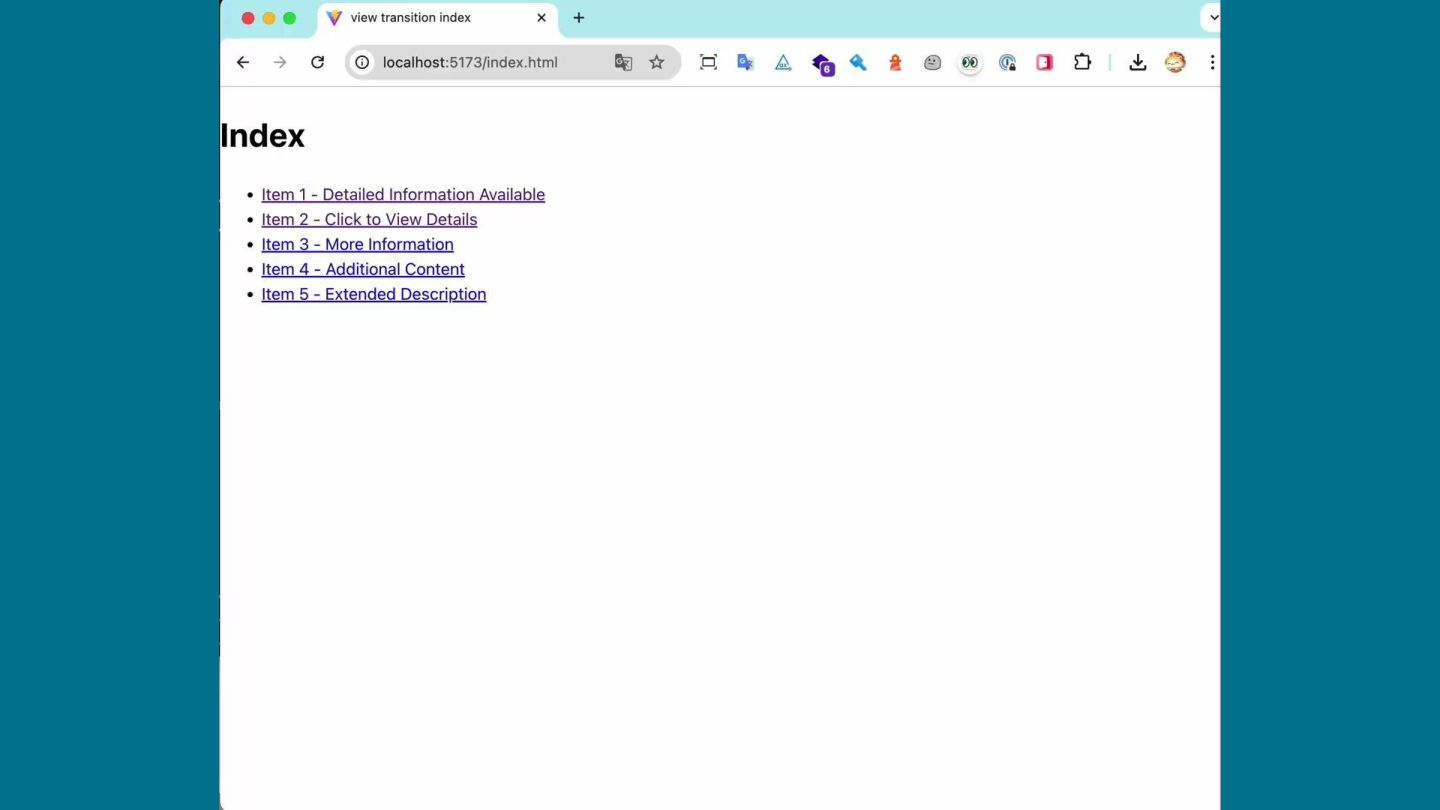Click the green maximize window button
This screenshot has height=810, width=1440.
289,18
